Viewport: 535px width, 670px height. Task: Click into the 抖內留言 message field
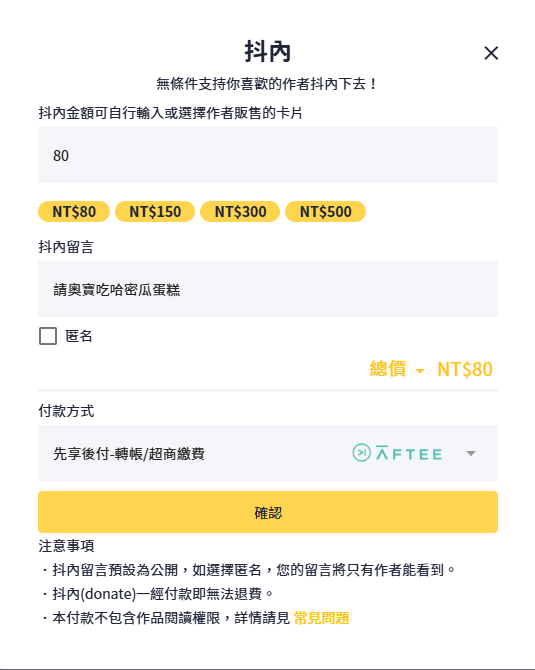(268, 289)
